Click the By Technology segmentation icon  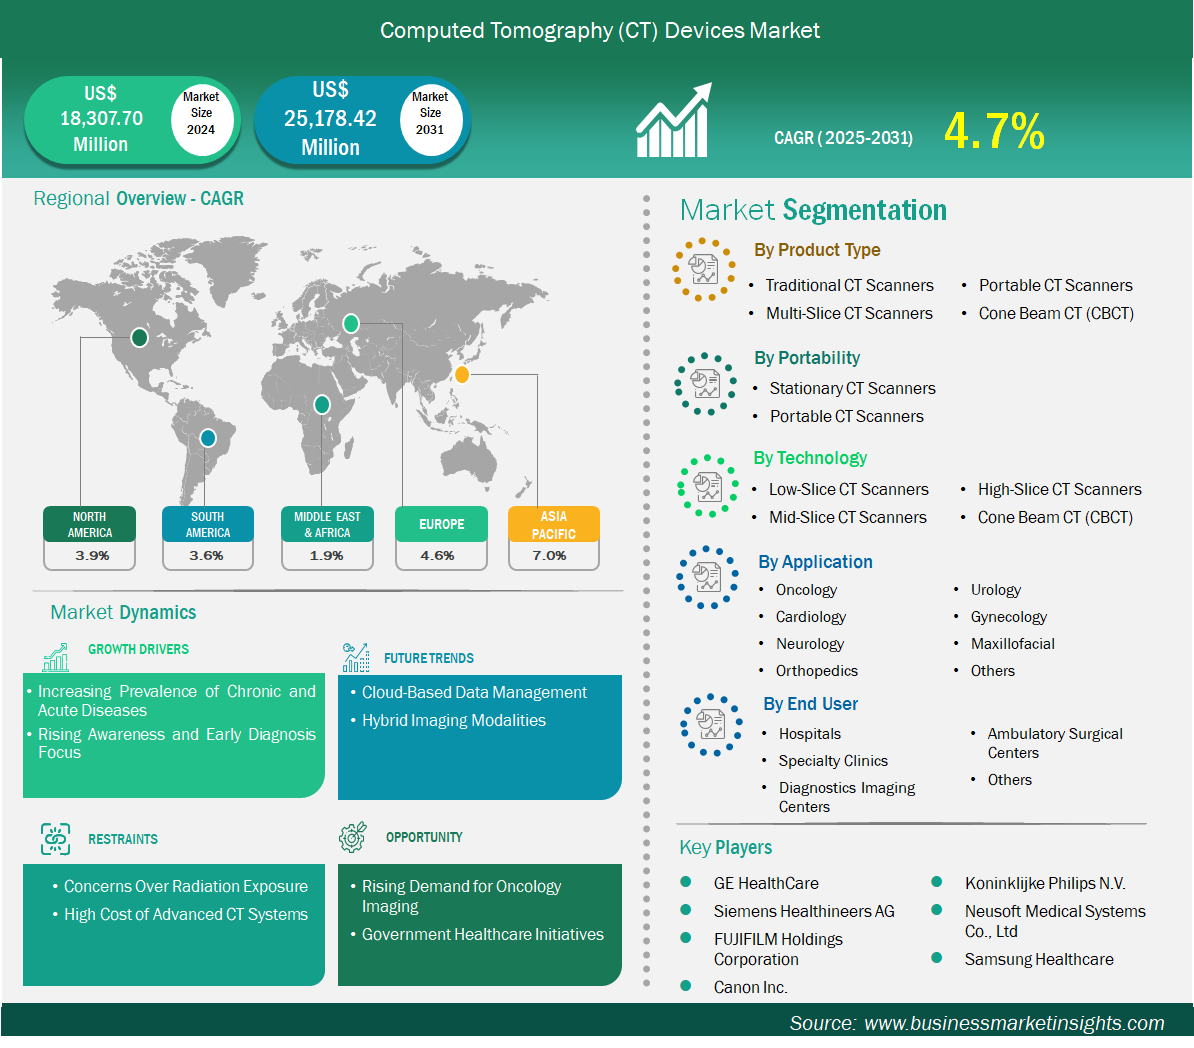coord(707,487)
